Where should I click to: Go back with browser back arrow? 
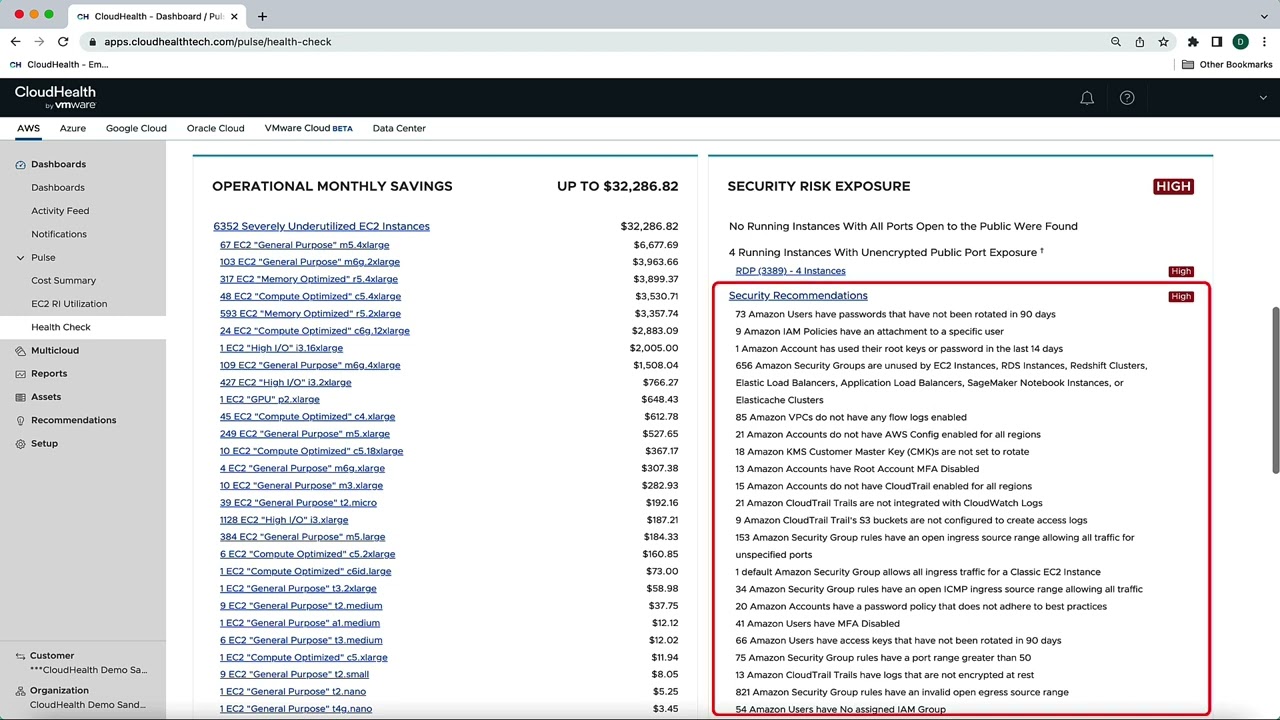[15, 42]
